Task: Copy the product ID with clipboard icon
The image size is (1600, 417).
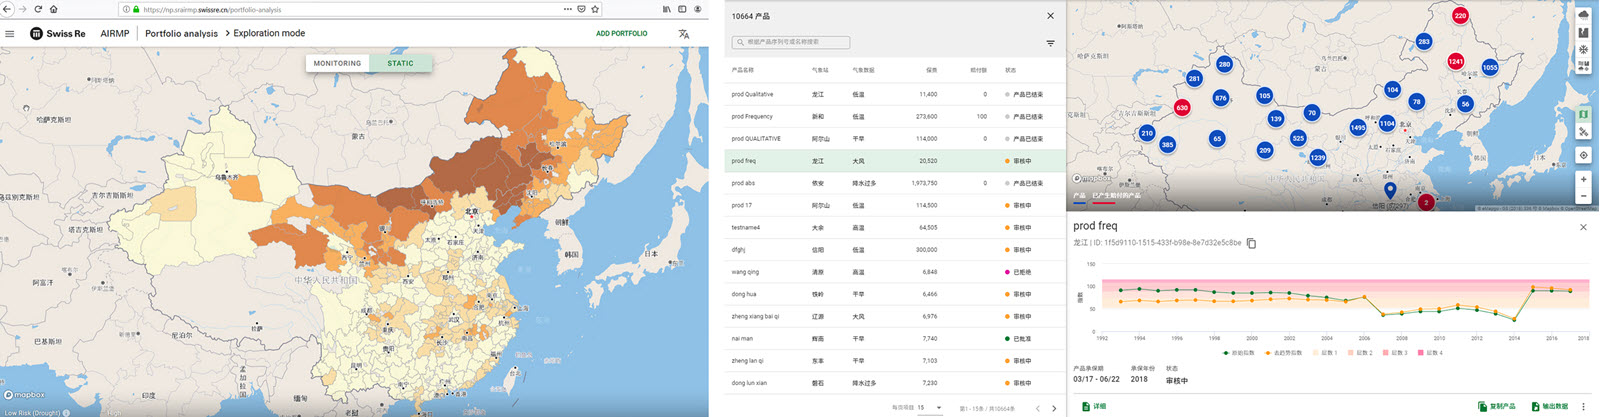Action: pos(1251,243)
